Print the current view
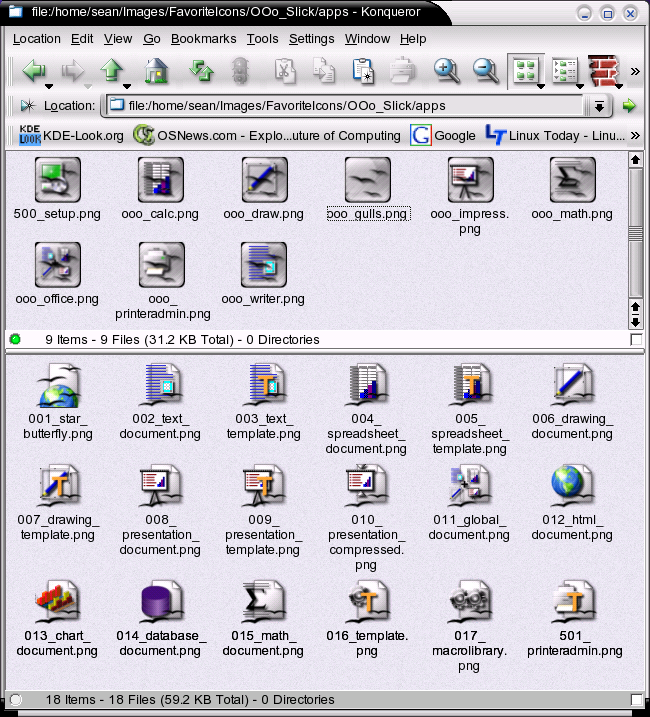Viewport: 650px width, 717px height. [402, 71]
